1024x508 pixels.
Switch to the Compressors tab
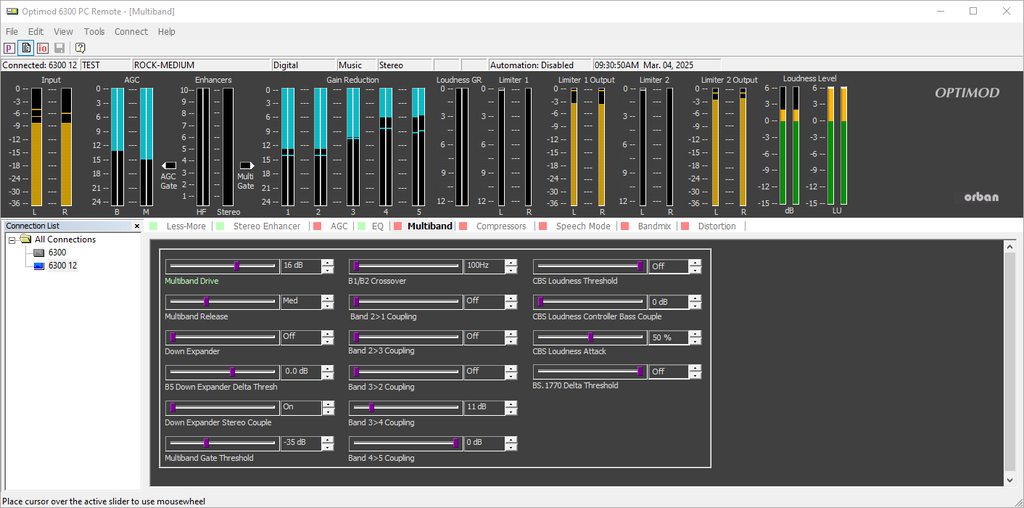click(500, 227)
